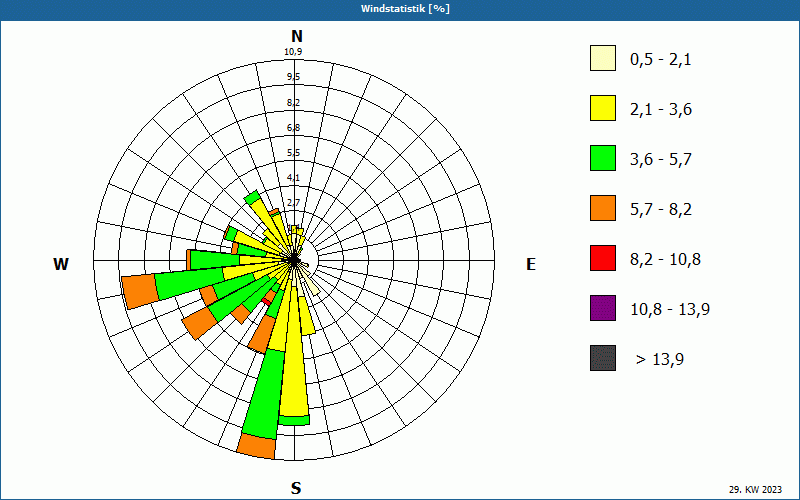The height and width of the screenshot is (500, 800).
Task: Click the '4,1' axis scale value
Action: 293,178
